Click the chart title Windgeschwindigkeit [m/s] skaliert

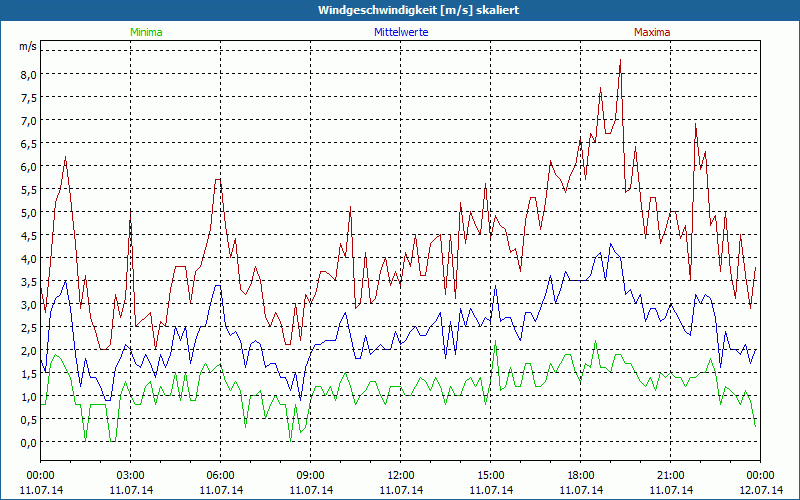[x=419, y=10]
